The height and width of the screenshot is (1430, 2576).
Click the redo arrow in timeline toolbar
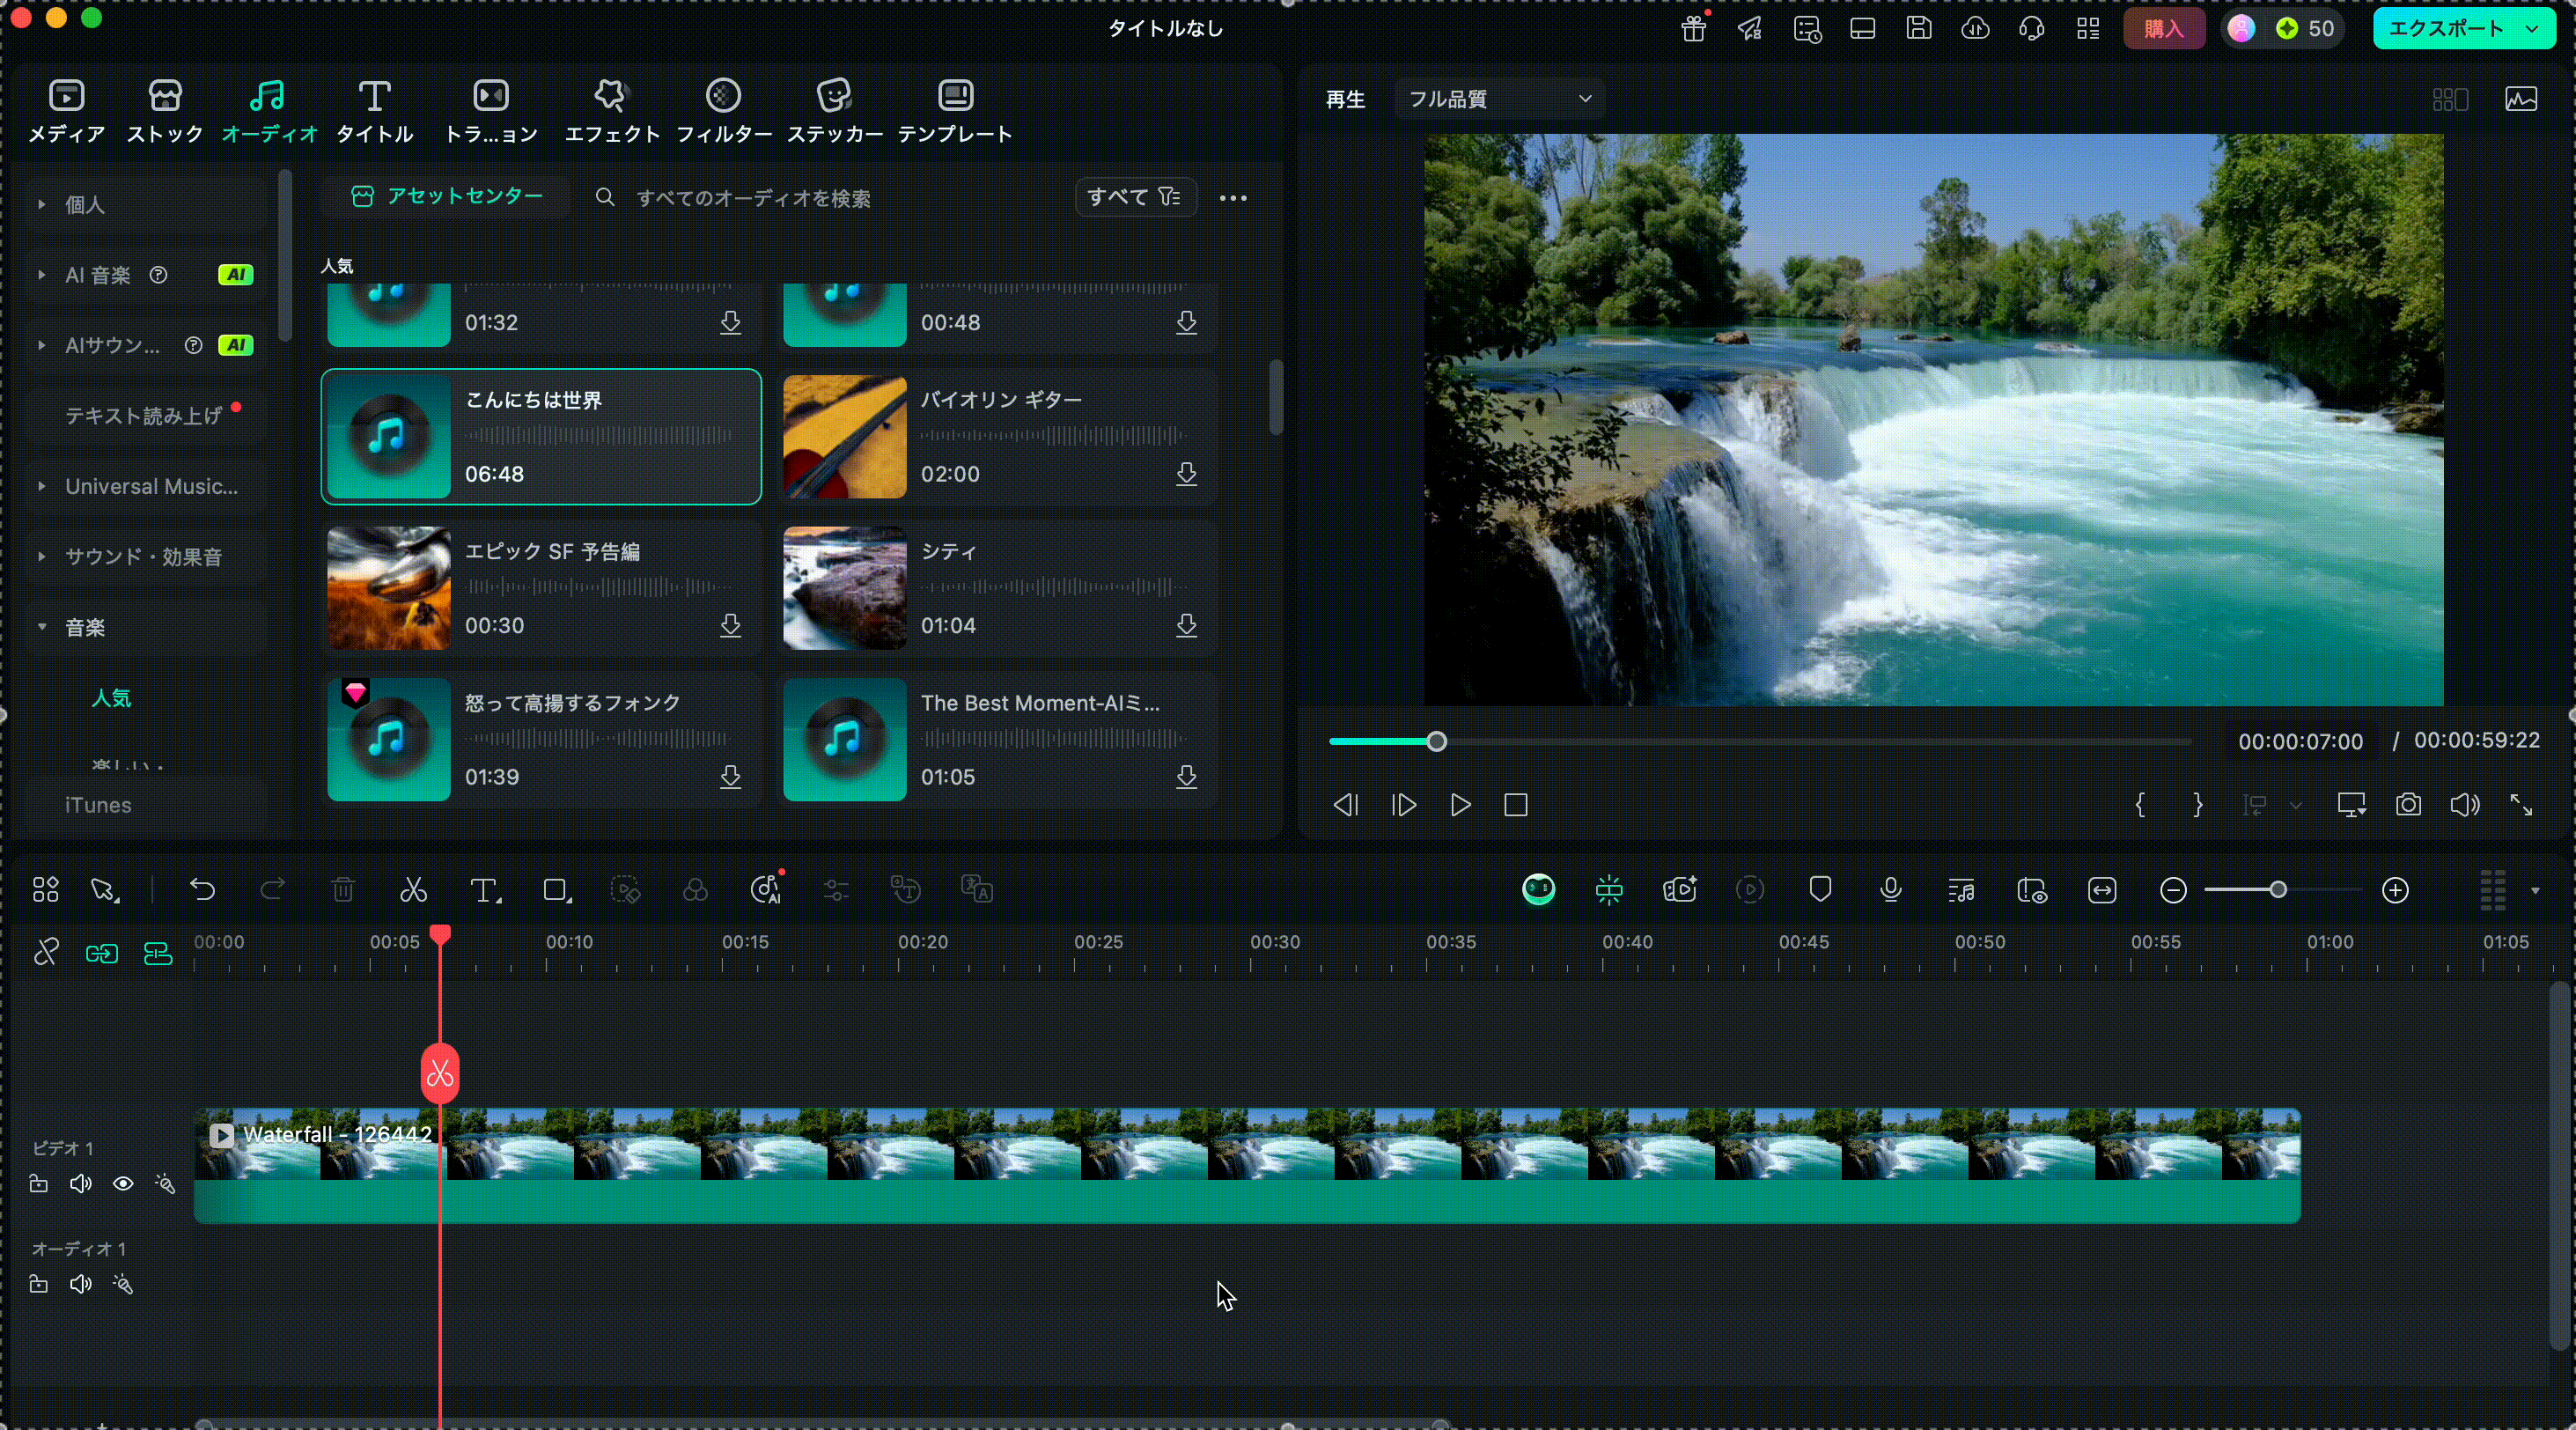click(x=272, y=890)
